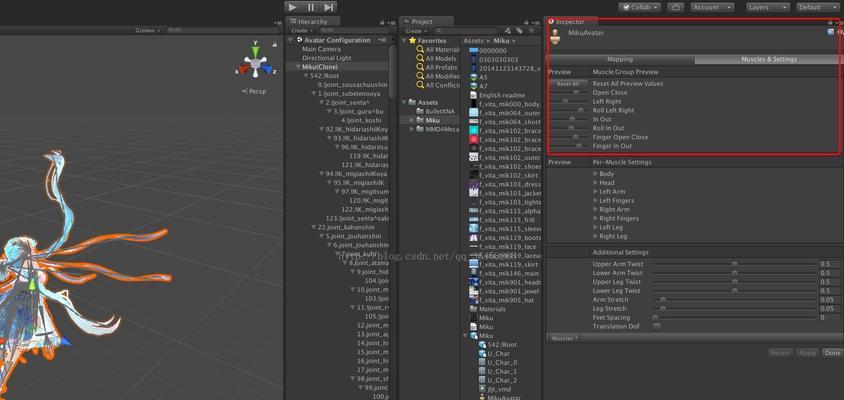Open the Account dropdown
844x400 pixels.
click(712, 8)
